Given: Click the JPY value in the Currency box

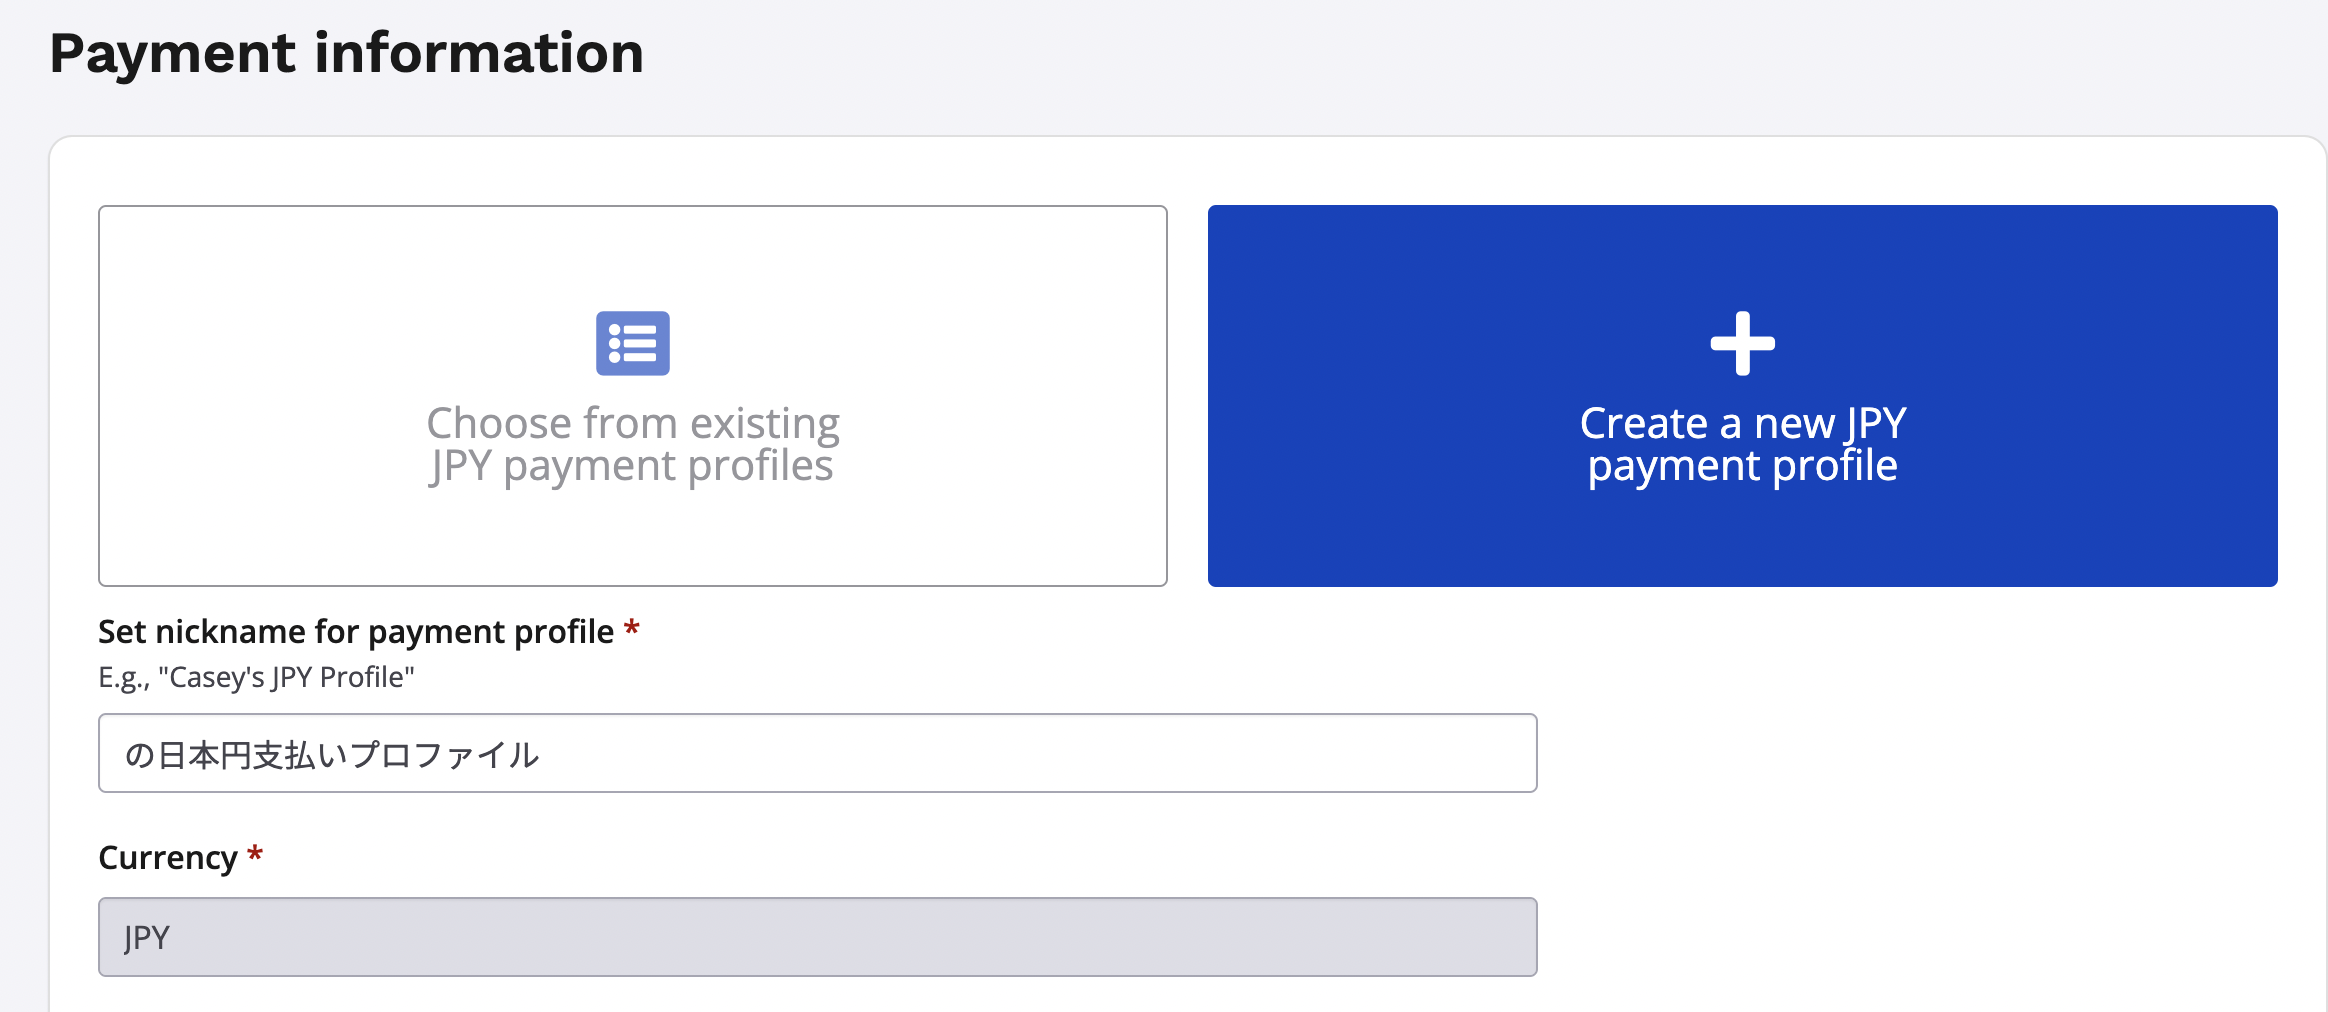Looking at the screenshot, I should [147, 938].
